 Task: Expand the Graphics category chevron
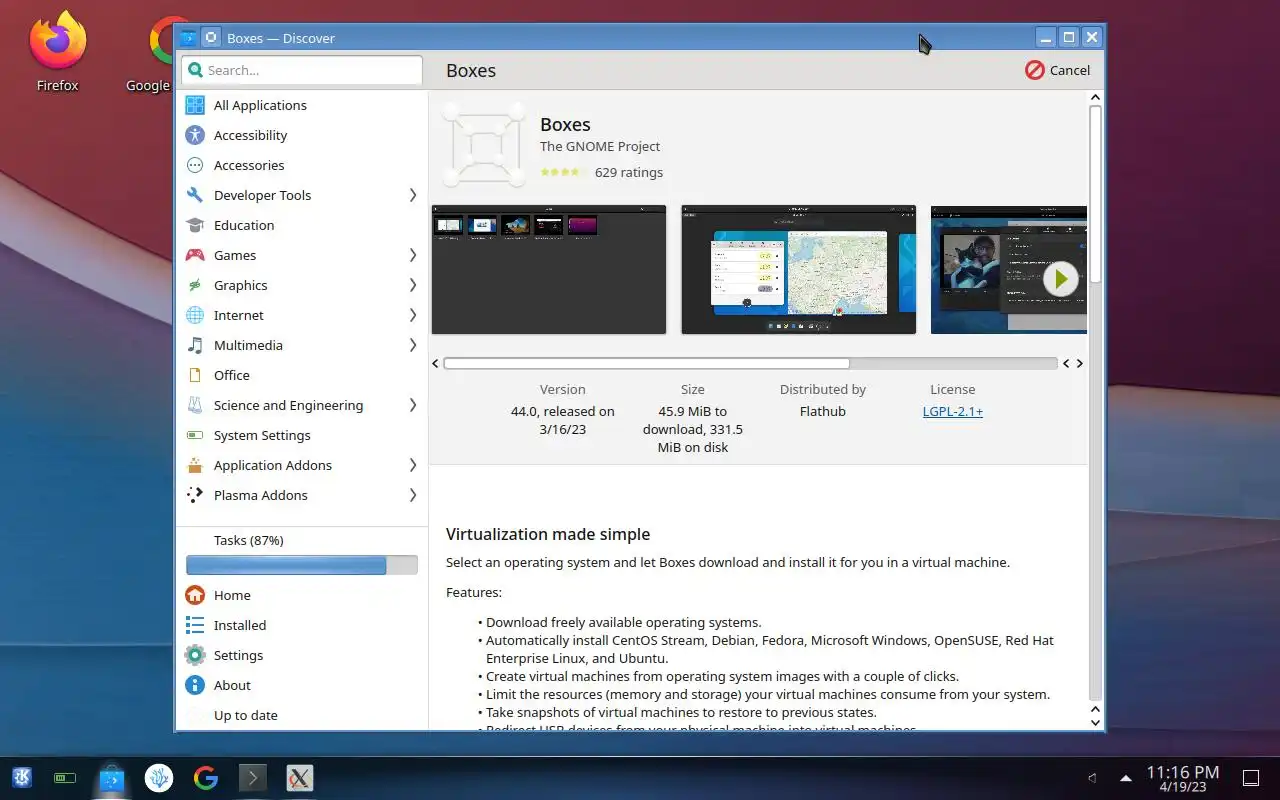pyautogui.click(x=412, y=285)
